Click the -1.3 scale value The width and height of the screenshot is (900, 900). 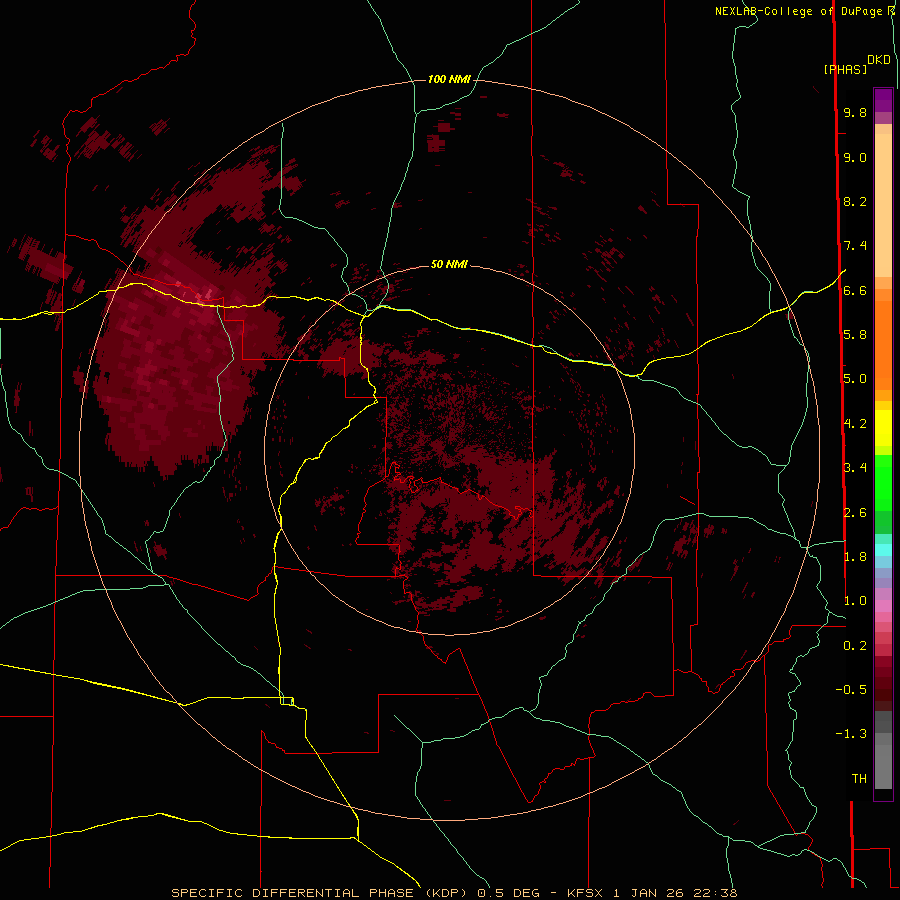pyautogui.click(x=851, y=734)
